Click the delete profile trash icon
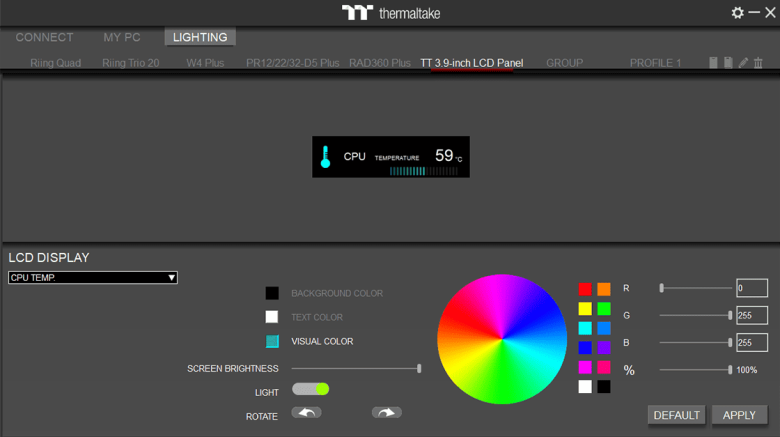Viewport: 780px width, 437px height. point(758,63)
